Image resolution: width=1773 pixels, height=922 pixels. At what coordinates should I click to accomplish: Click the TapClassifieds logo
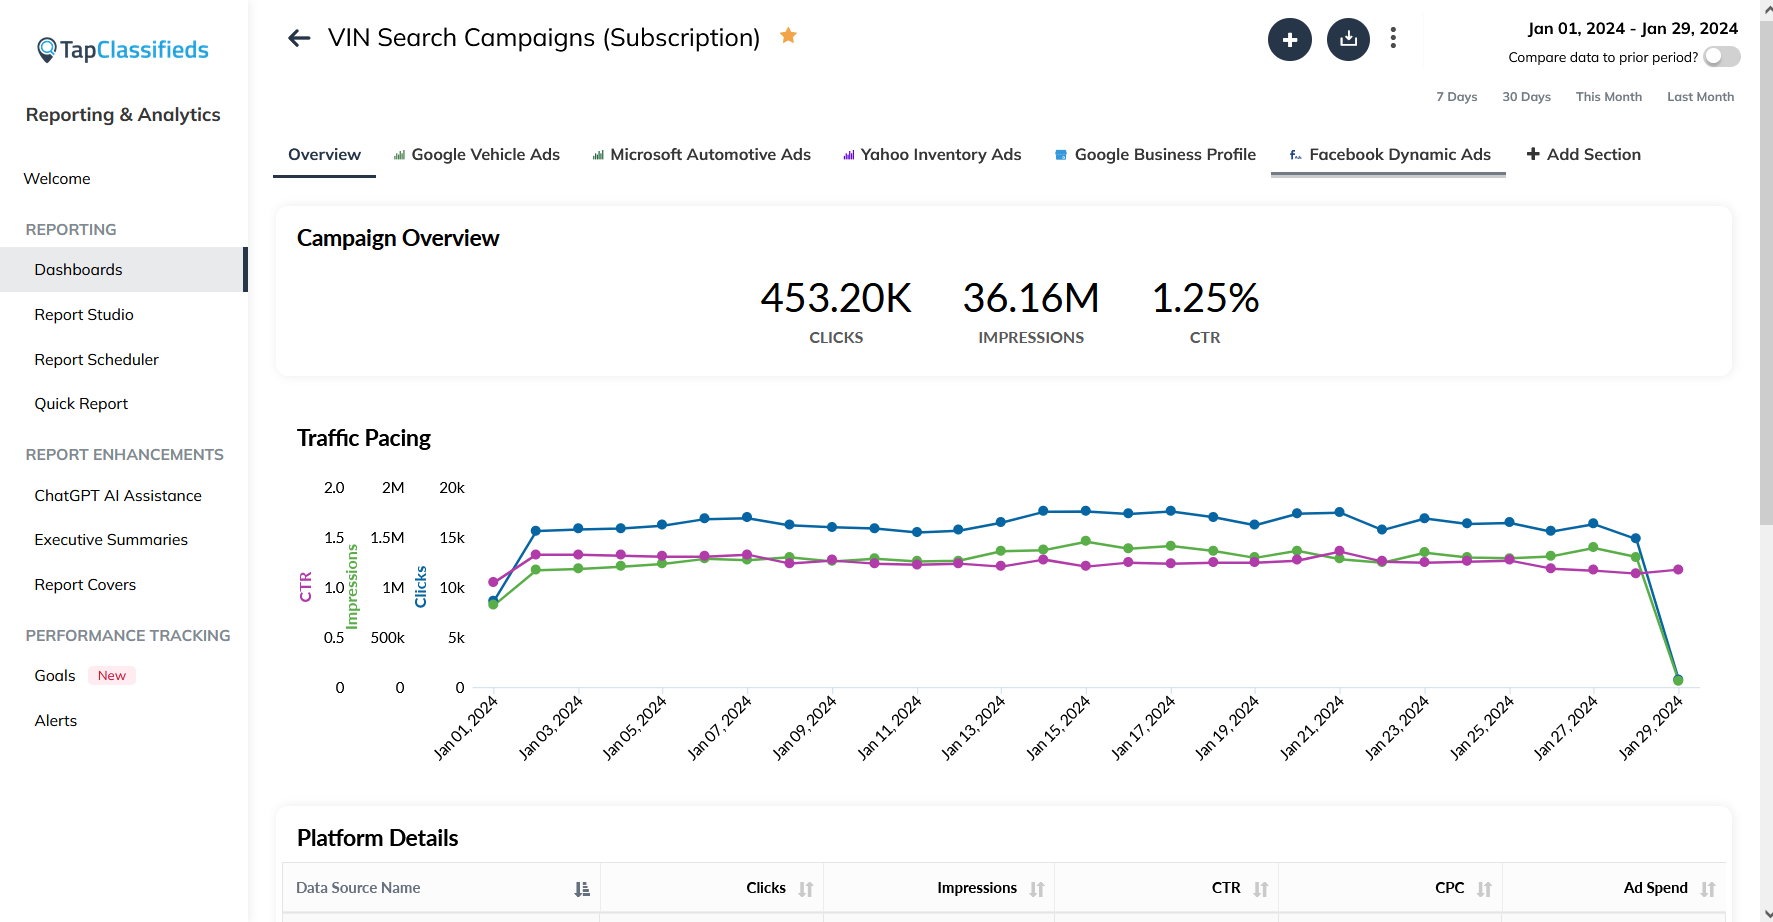pos(122,50)
